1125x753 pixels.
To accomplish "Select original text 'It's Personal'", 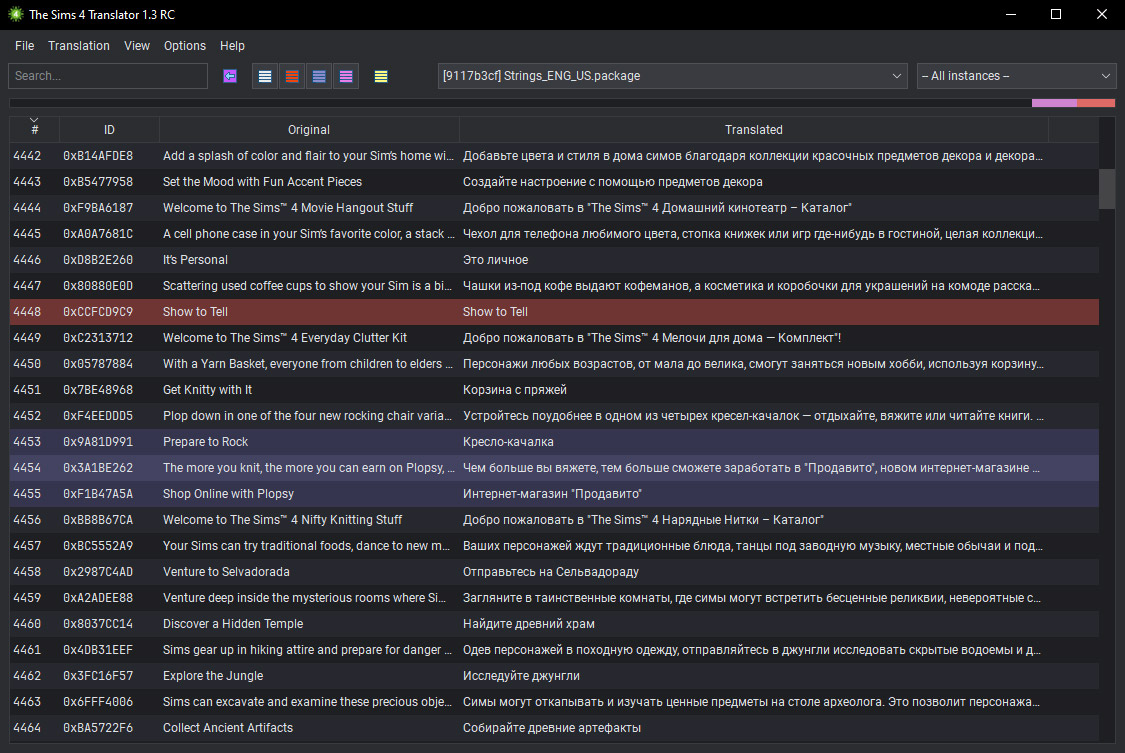I will tap(195, 260).
